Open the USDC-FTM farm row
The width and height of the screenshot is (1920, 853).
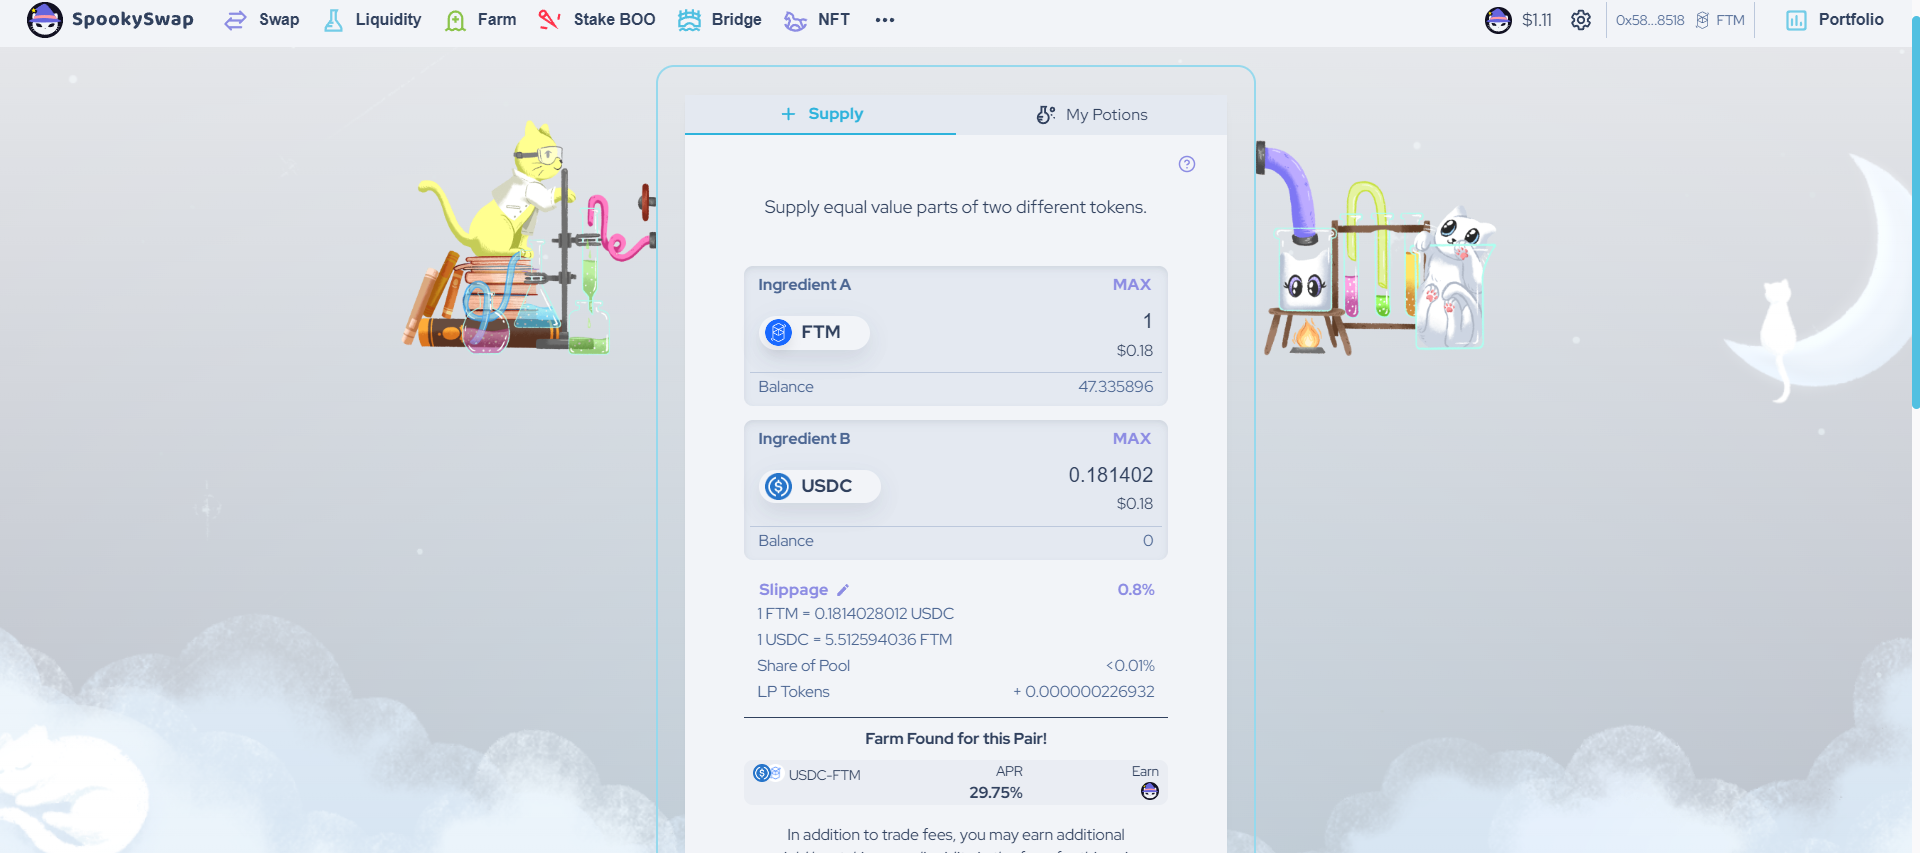point(956,782)
